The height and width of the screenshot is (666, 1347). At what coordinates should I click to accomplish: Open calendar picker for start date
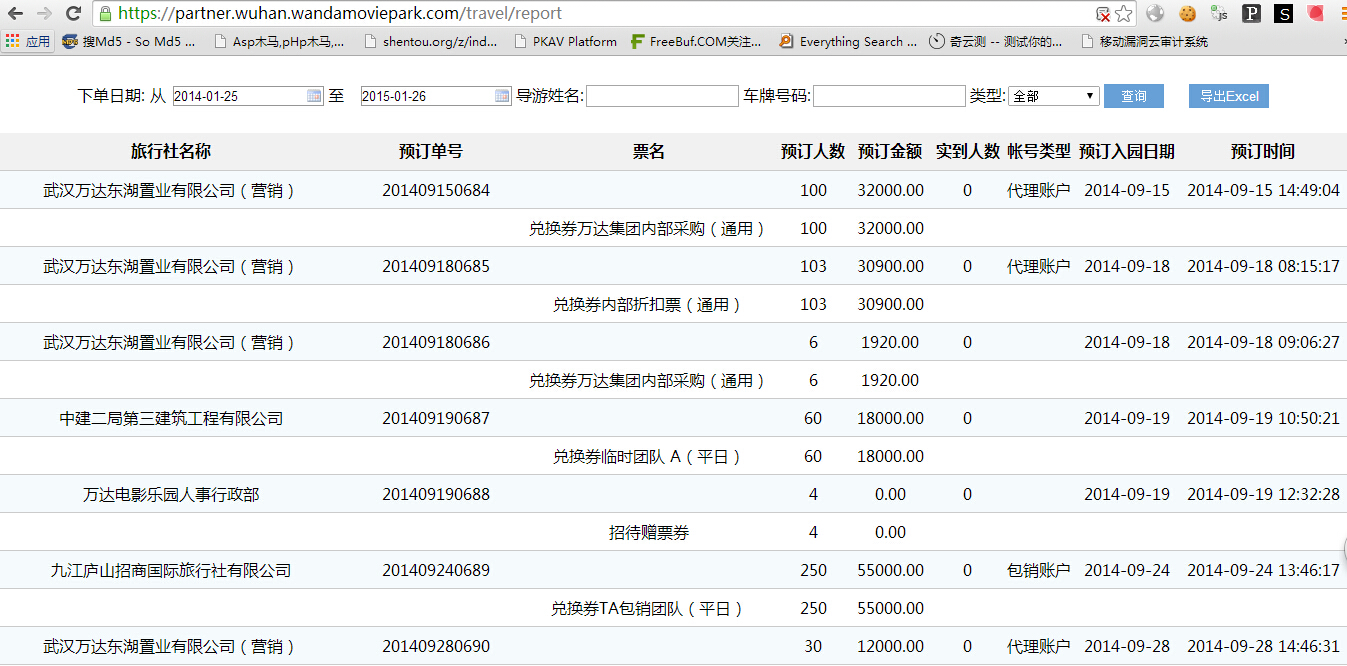[314, 96]
